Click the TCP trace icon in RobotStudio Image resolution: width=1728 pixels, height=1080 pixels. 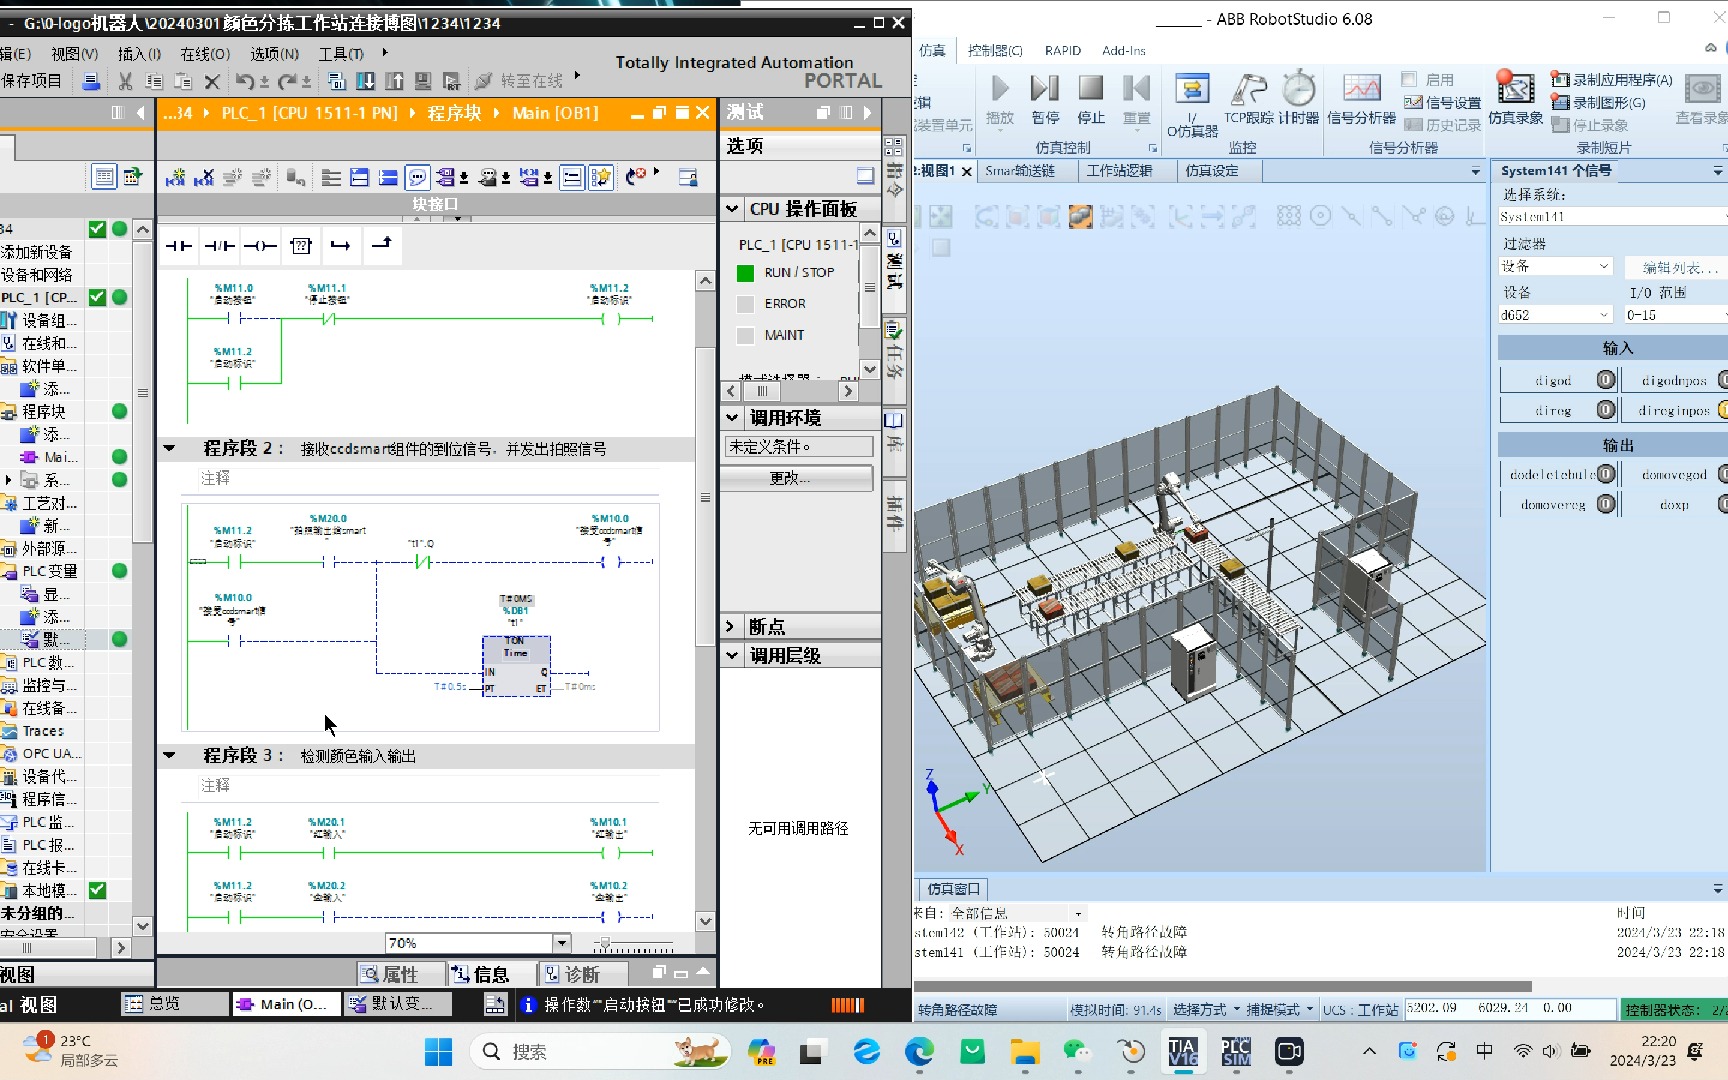click(1249, 98)
